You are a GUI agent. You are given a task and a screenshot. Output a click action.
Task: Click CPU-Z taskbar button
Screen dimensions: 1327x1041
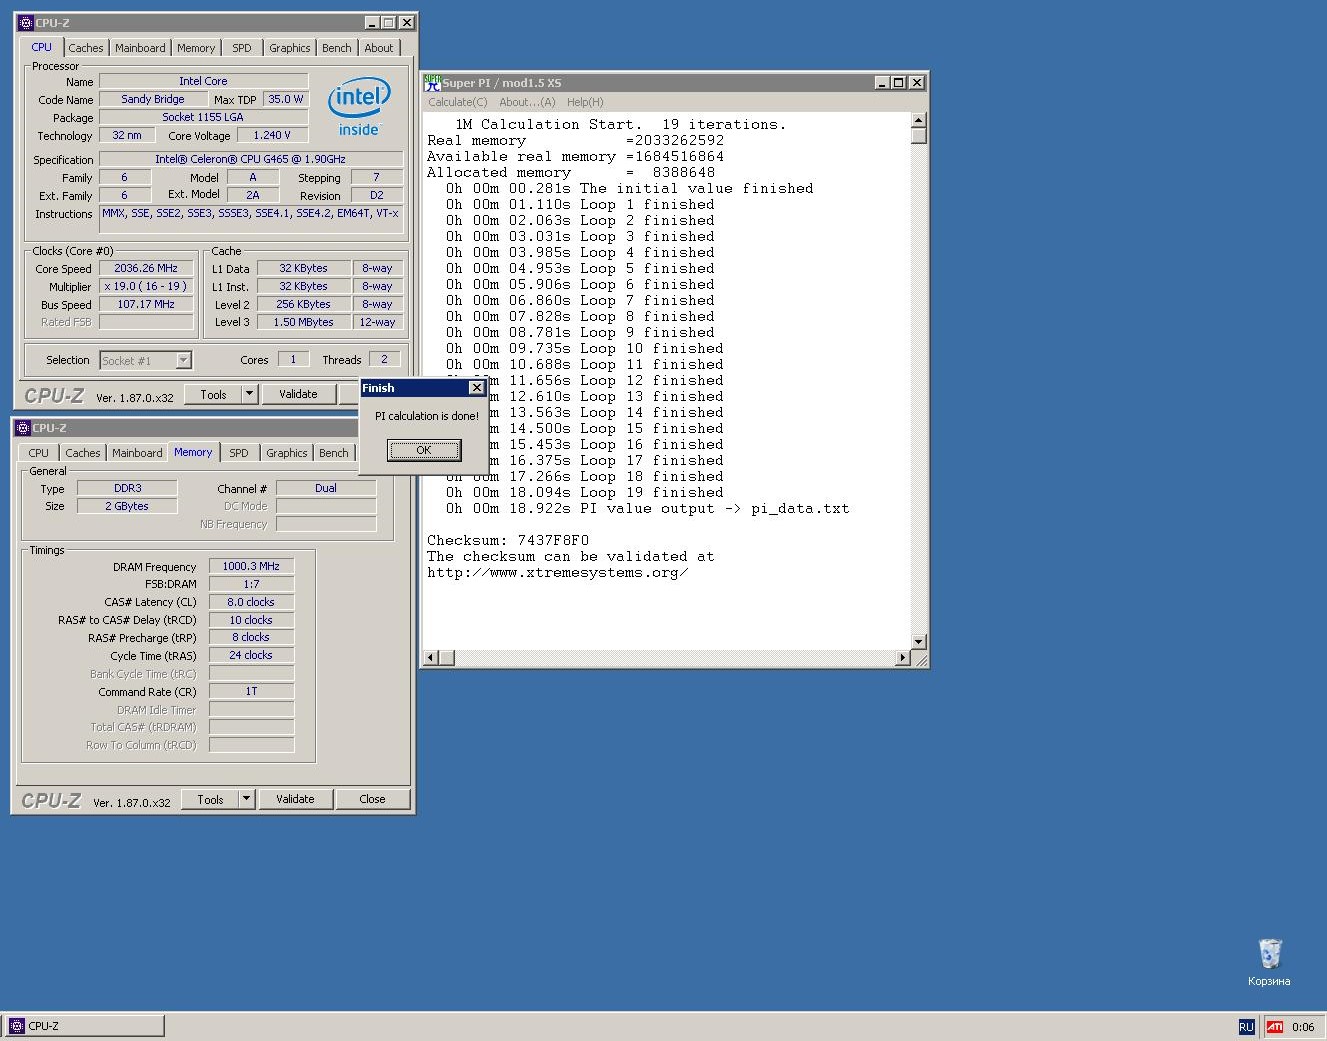tap(84, 1026)
